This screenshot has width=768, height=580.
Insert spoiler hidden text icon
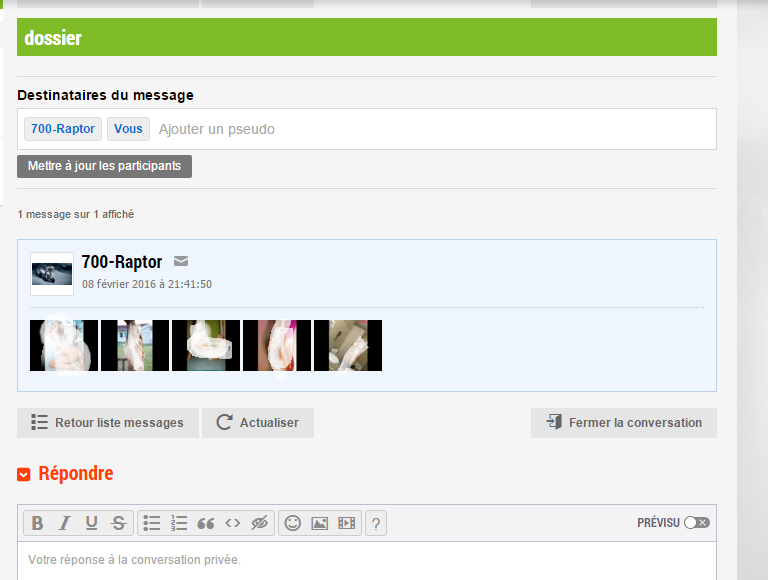tap(260, 523)
